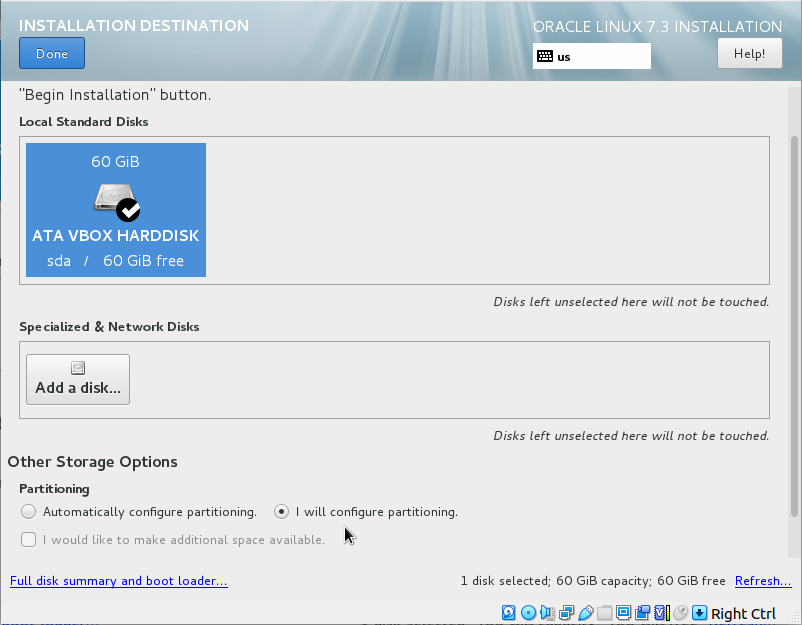The width and height of the screenshot is (802, 625).
Task: Click VirtualBox audio status icon
Action: tap(547, 613)
